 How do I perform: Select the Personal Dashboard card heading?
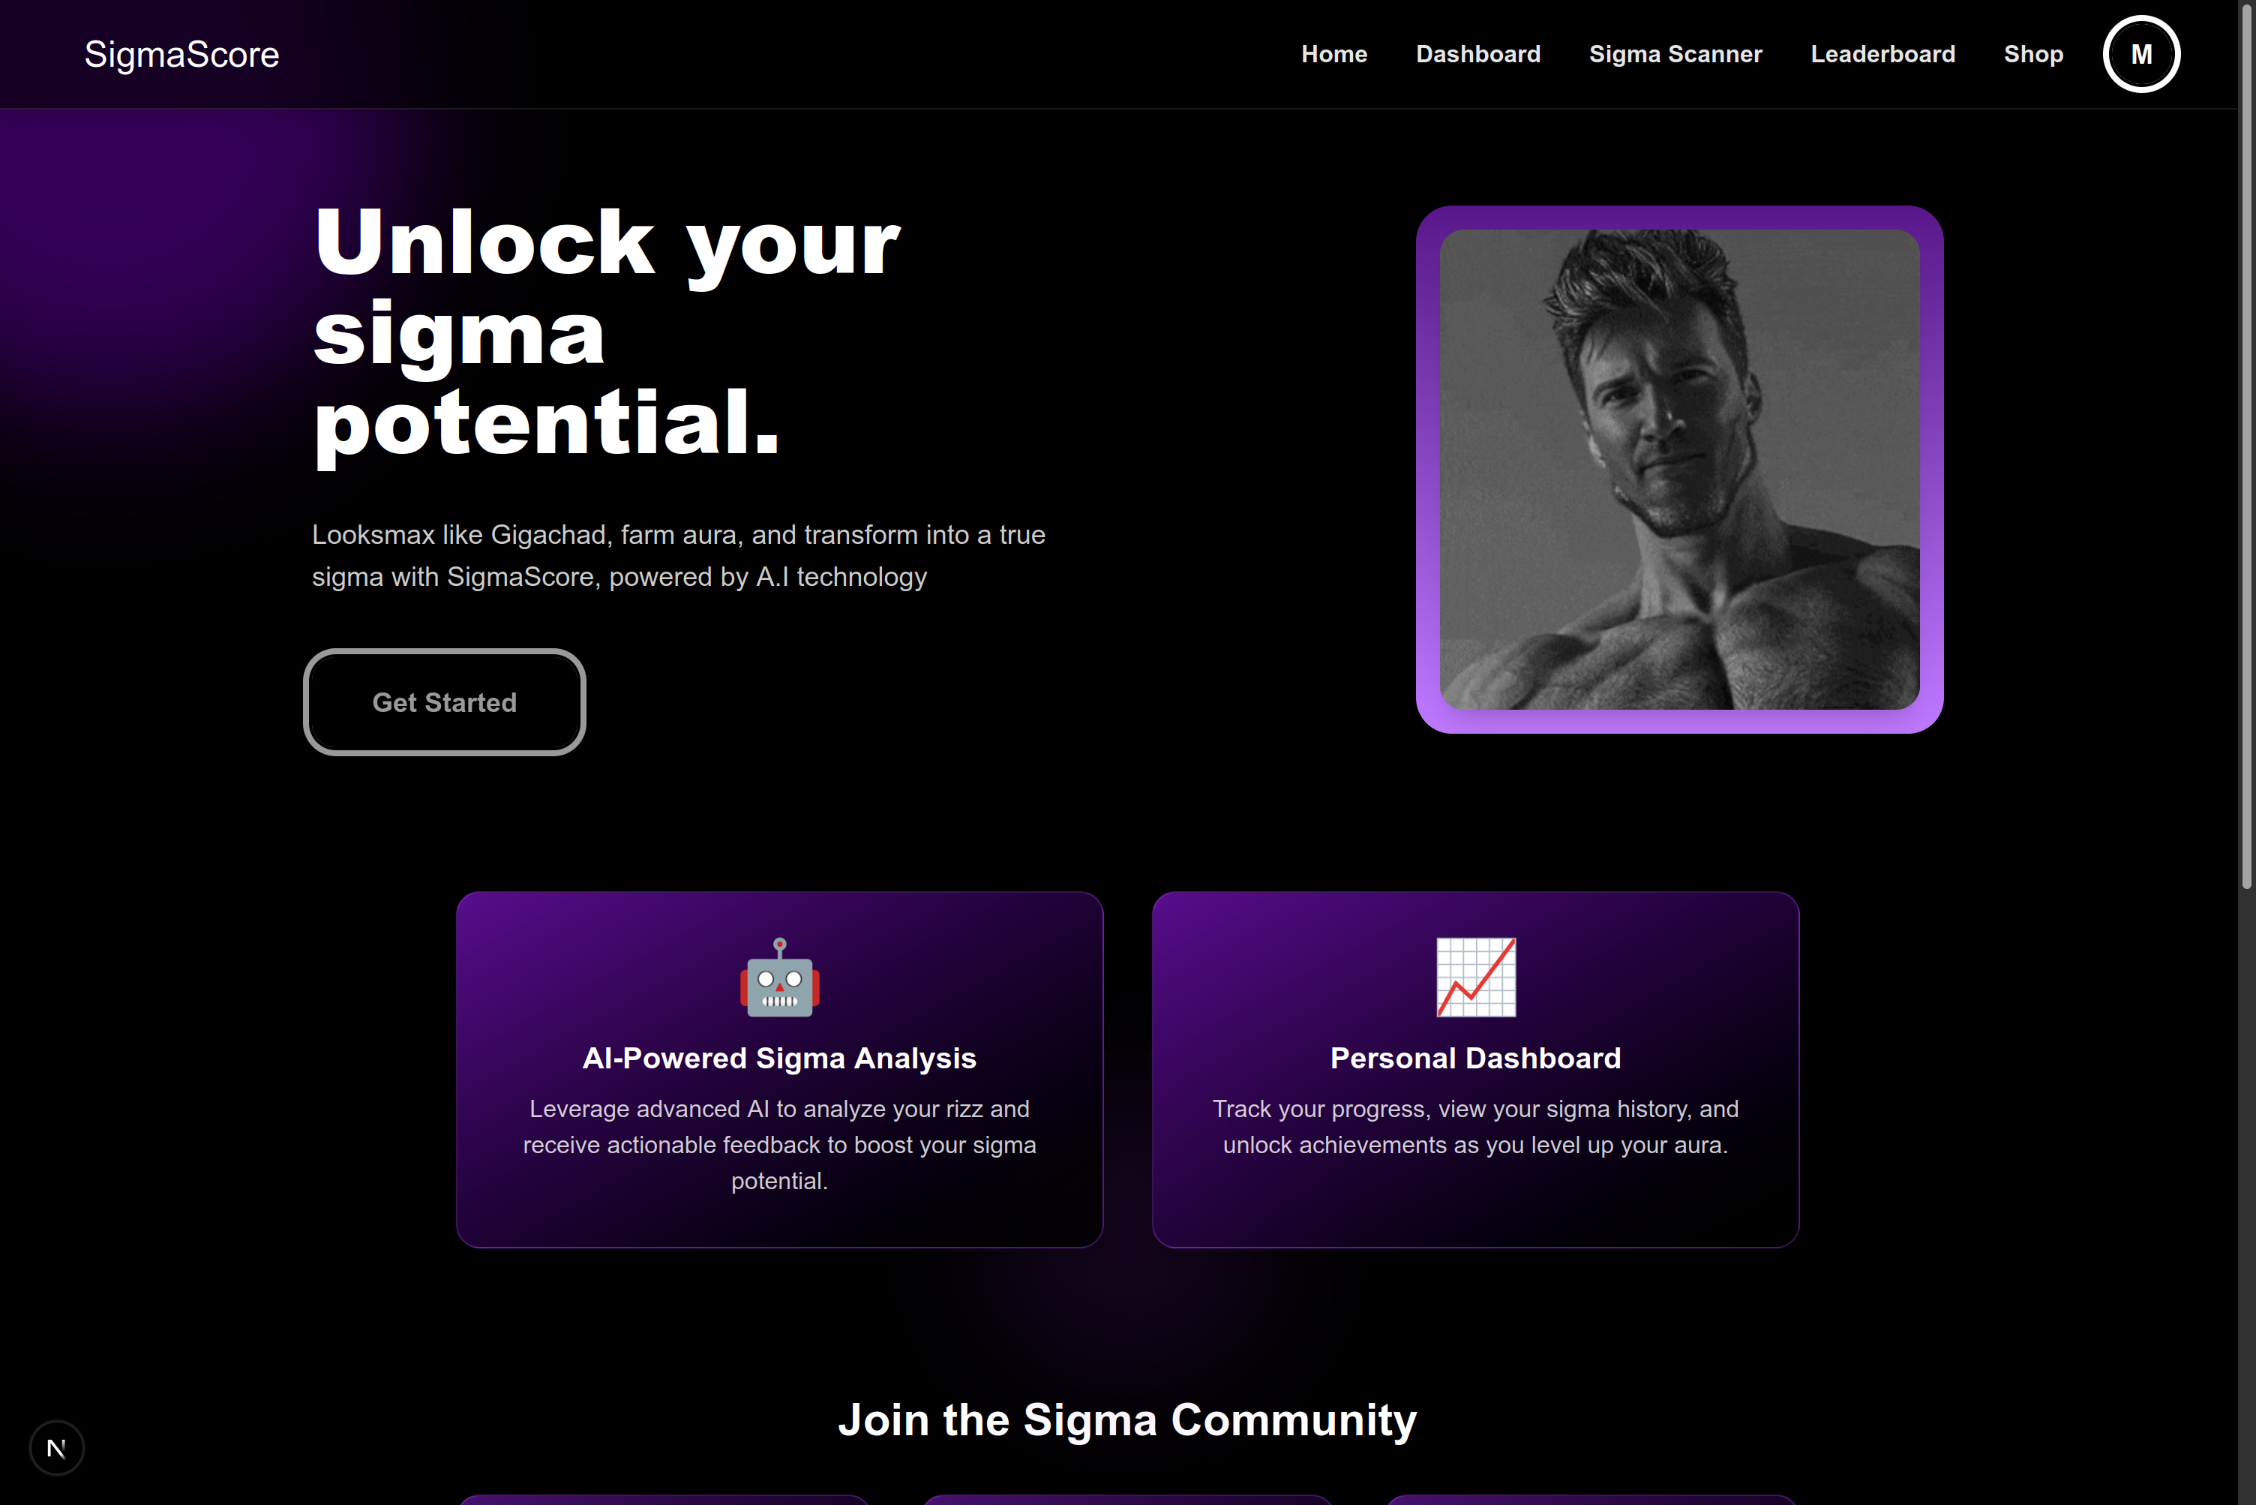(x=1475, y=1058)
